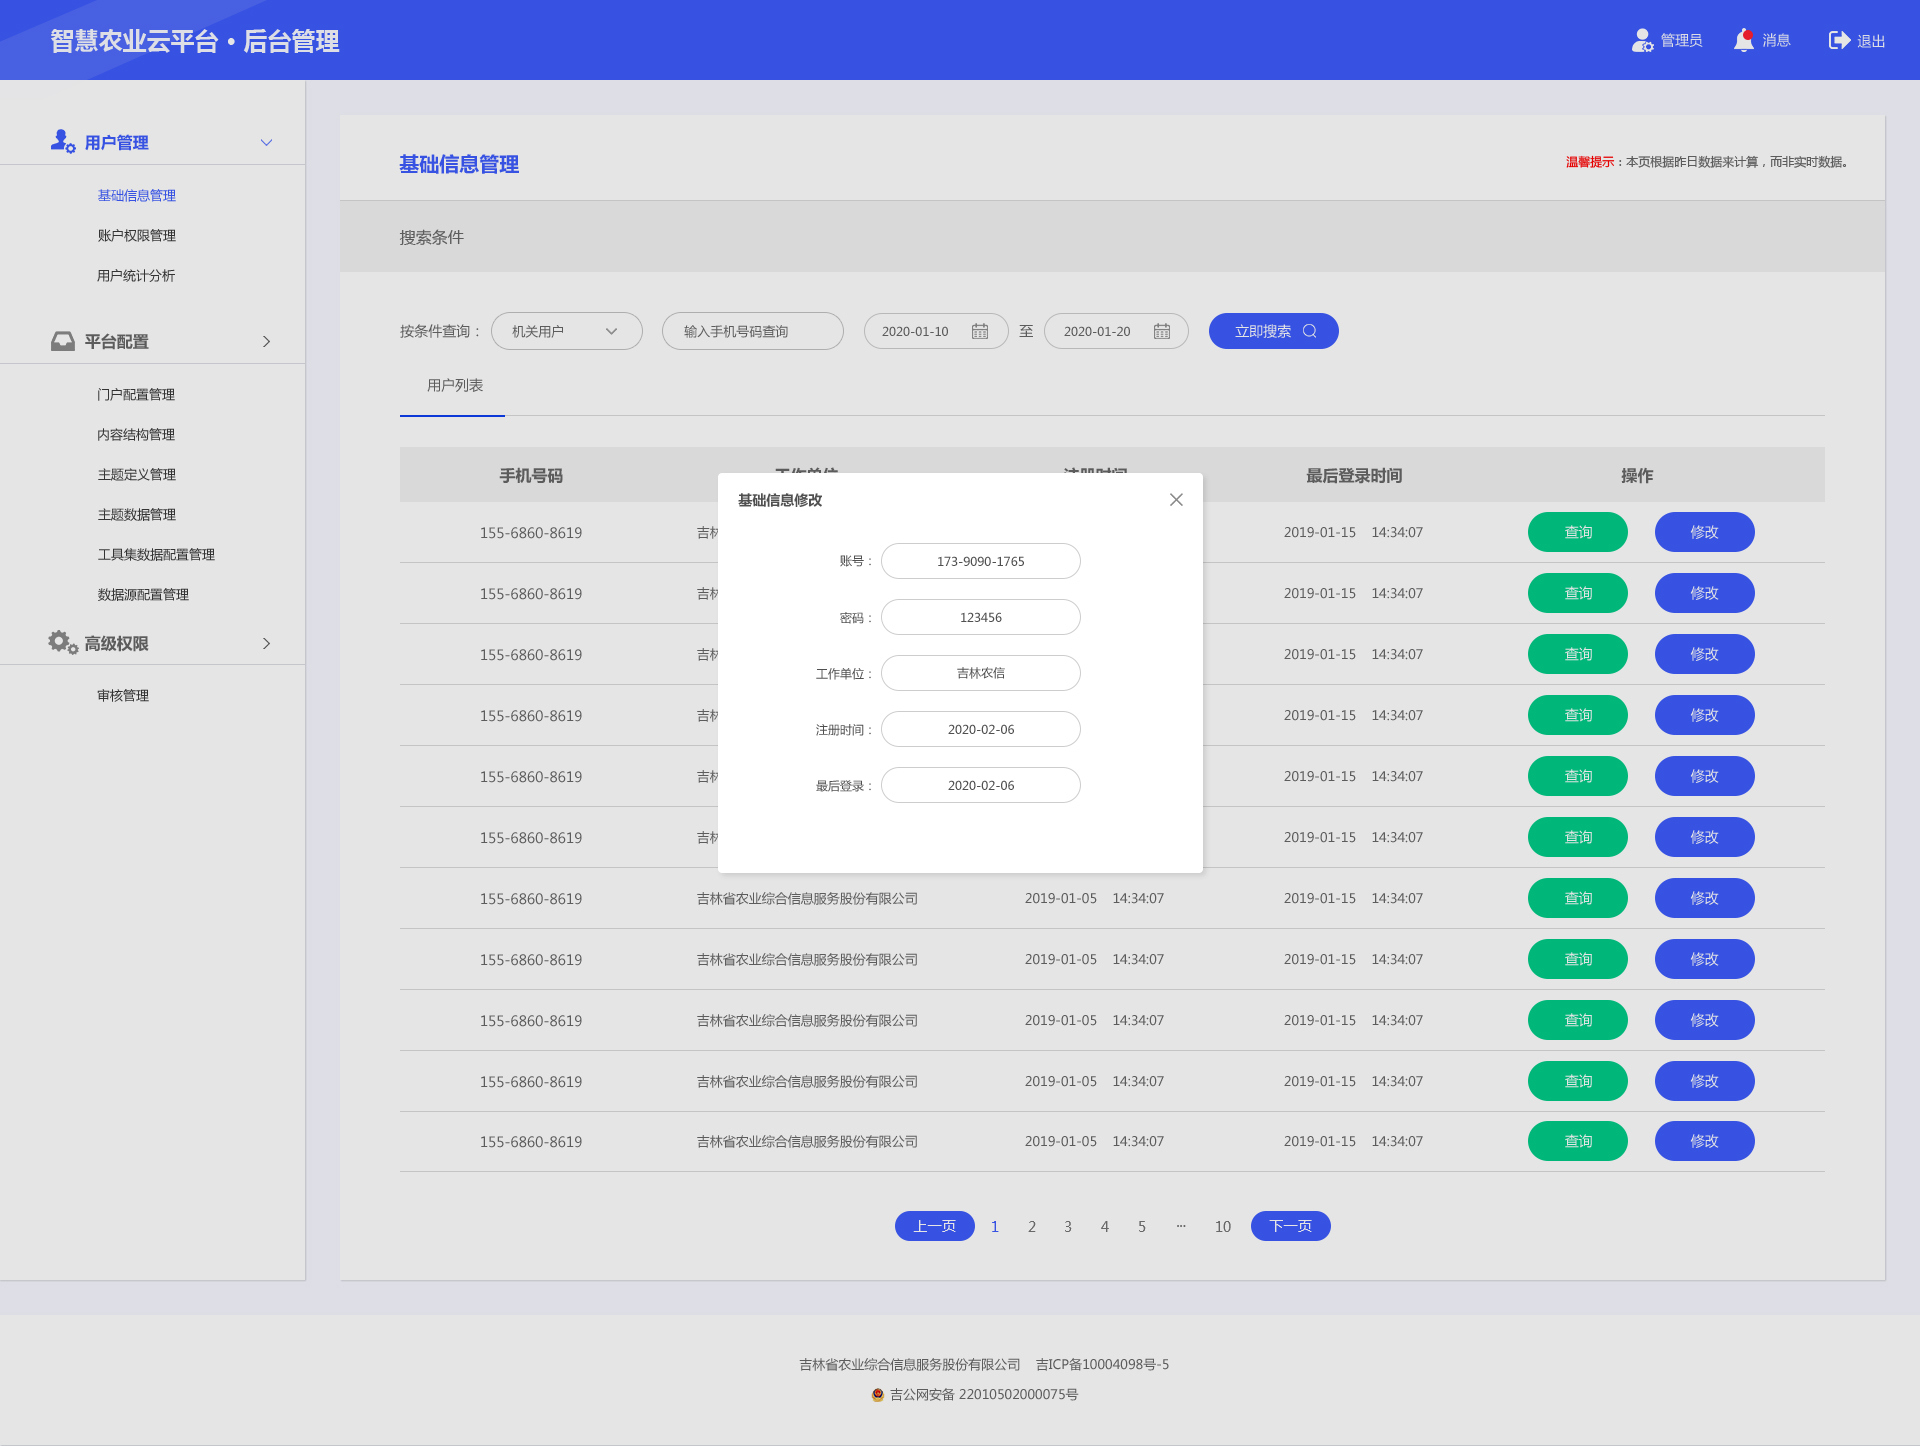Edit the 密码 field in dialog
Screen dimensions: 1920x1446
pyautogui.click(x=980, y=617)
